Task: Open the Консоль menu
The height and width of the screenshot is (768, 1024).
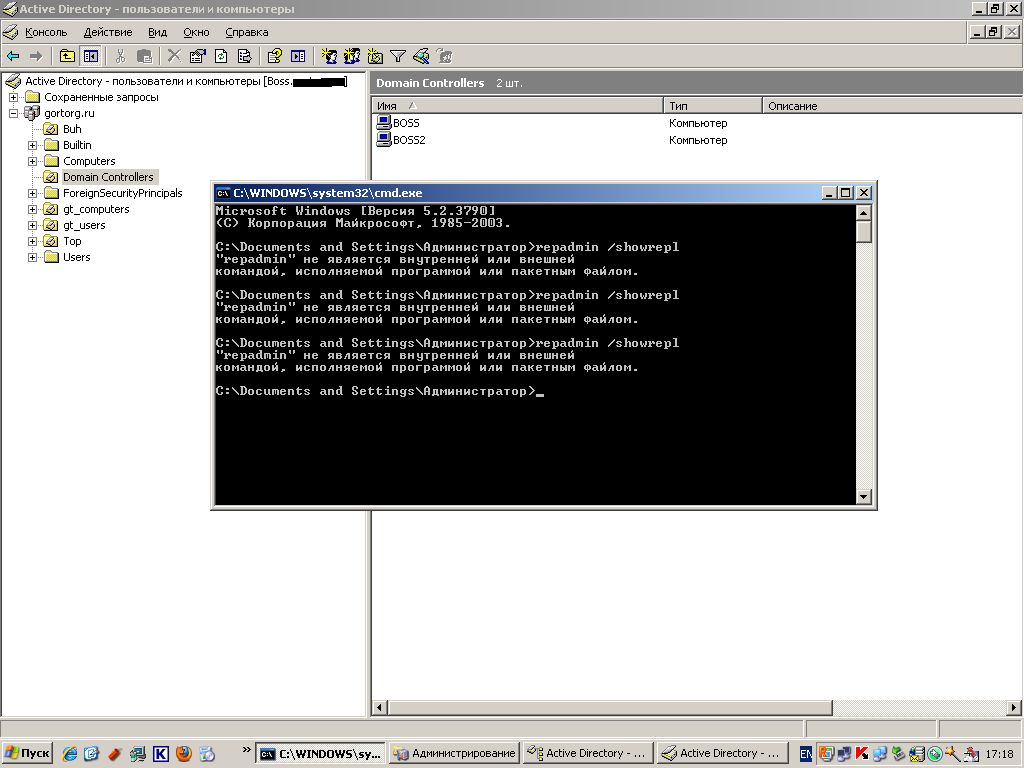Action: [x=46, y=32]
